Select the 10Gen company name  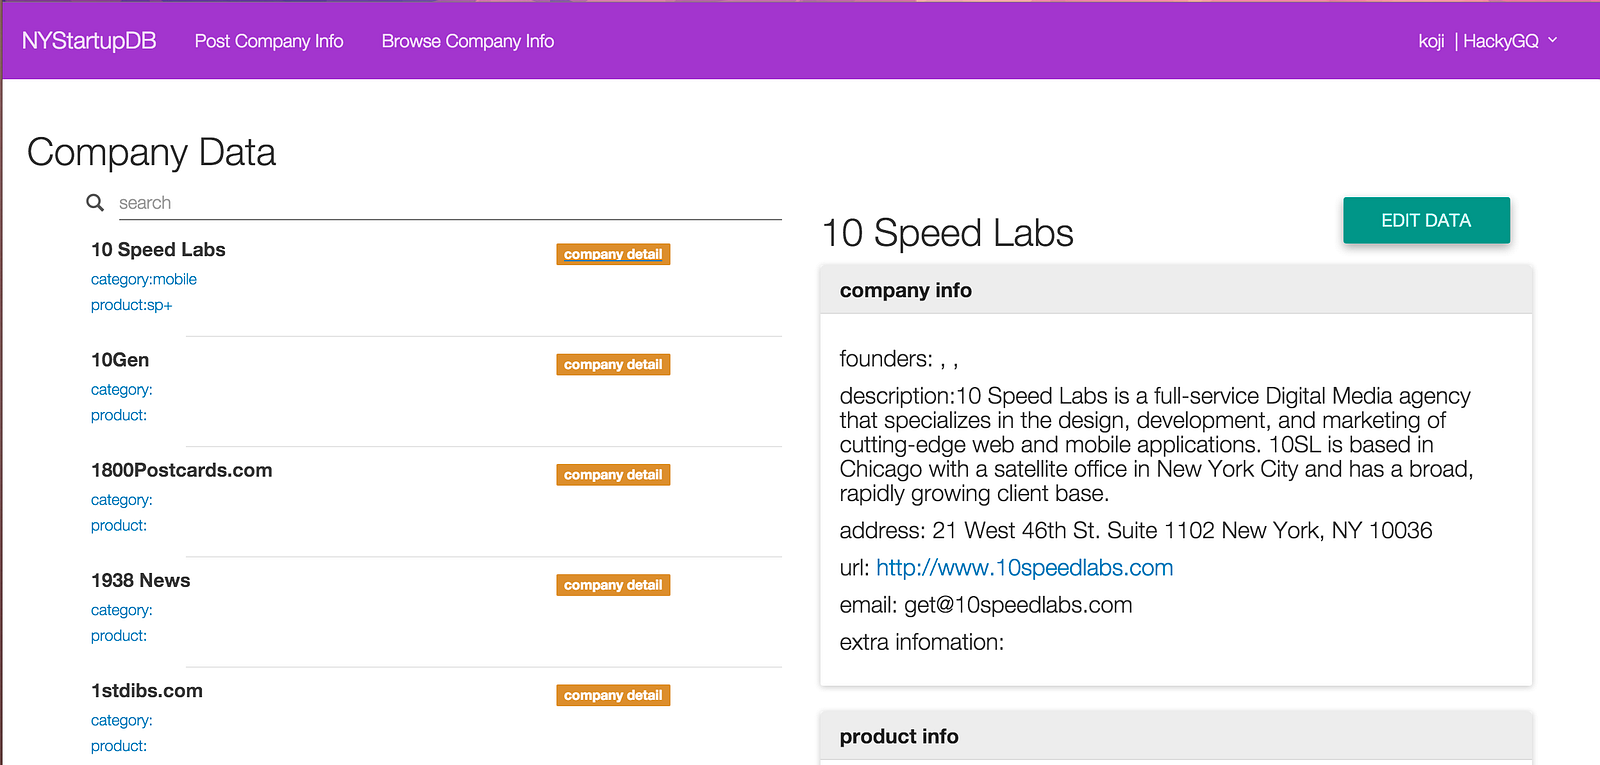pos(120,360)
